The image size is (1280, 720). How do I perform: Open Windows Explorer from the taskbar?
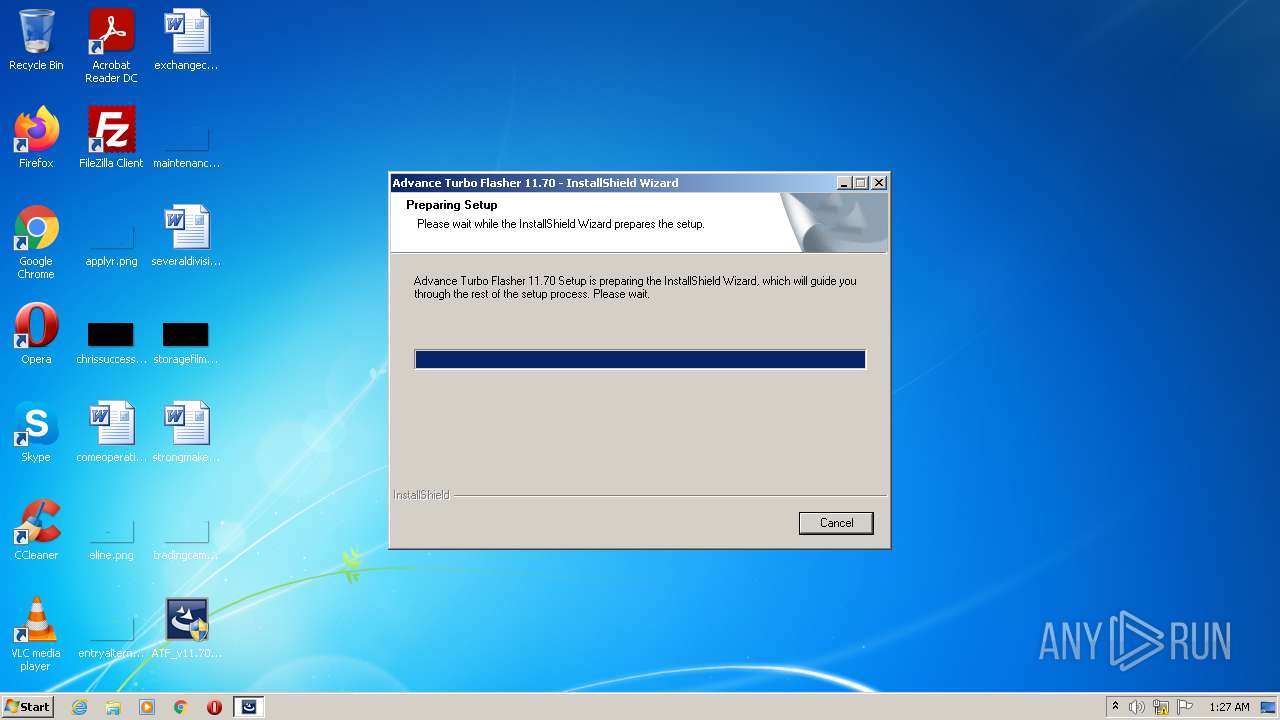click(x=113, y=707)
